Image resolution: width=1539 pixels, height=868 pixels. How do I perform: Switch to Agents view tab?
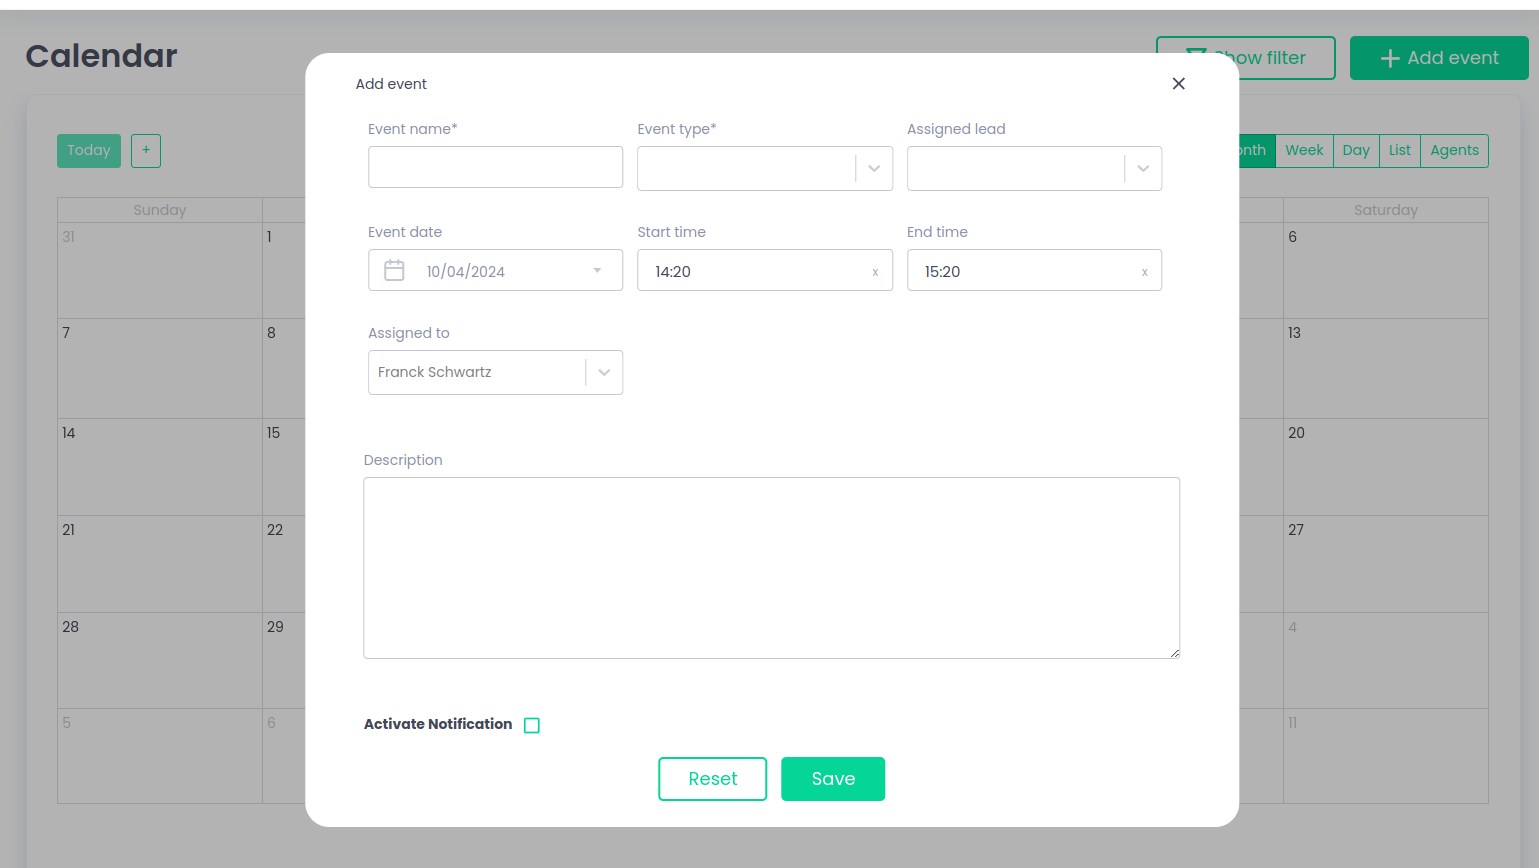pyautogui.click(x=1454, y=151)
